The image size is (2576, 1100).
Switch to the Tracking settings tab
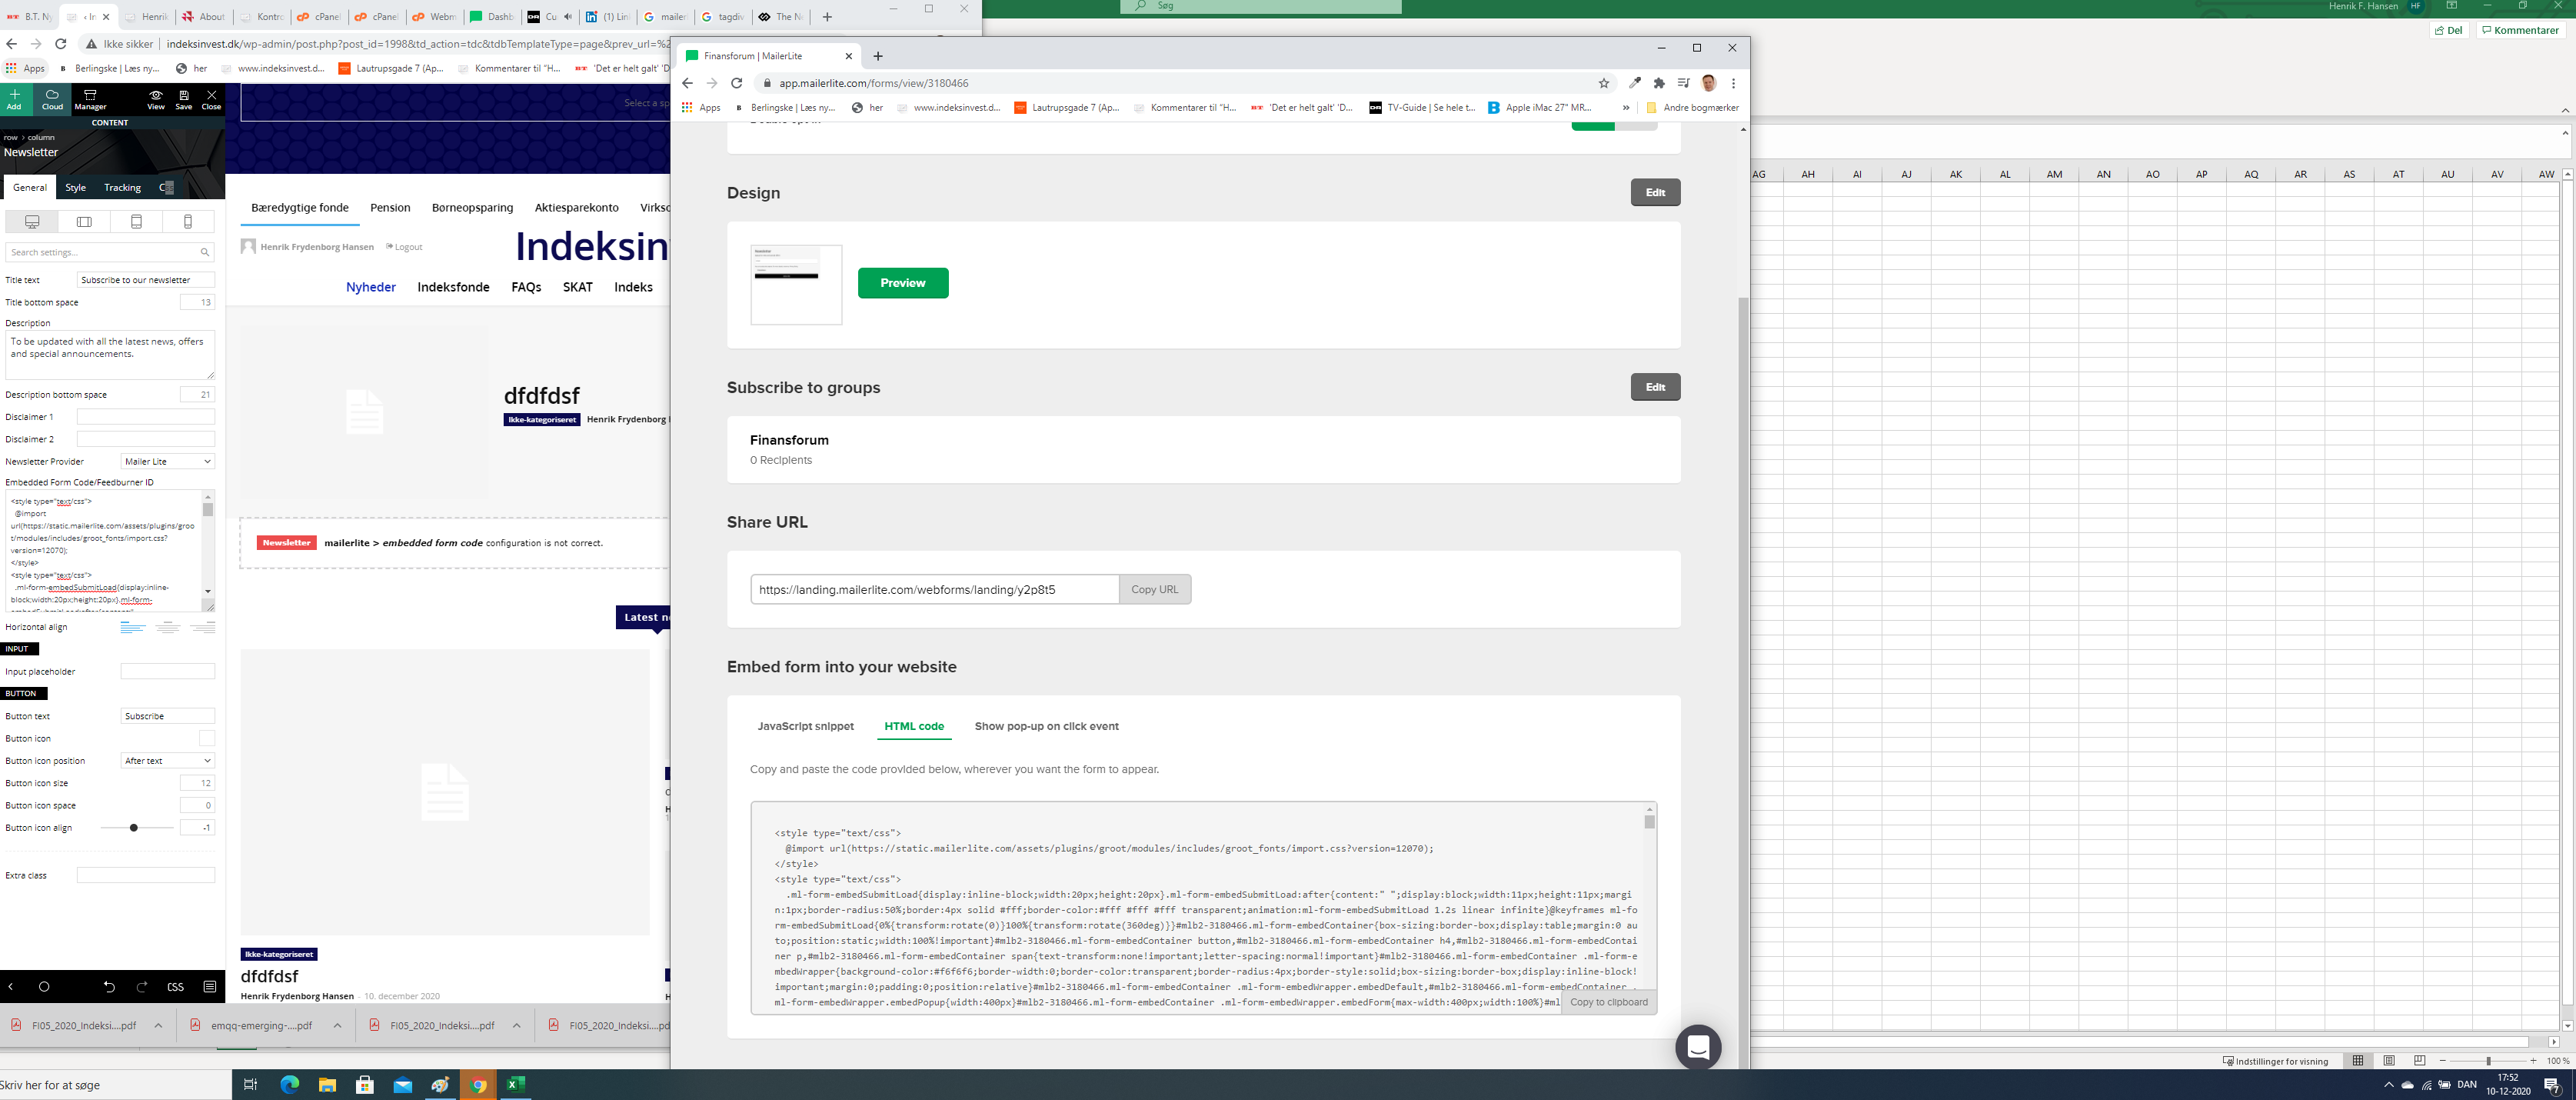click(122, 187)
